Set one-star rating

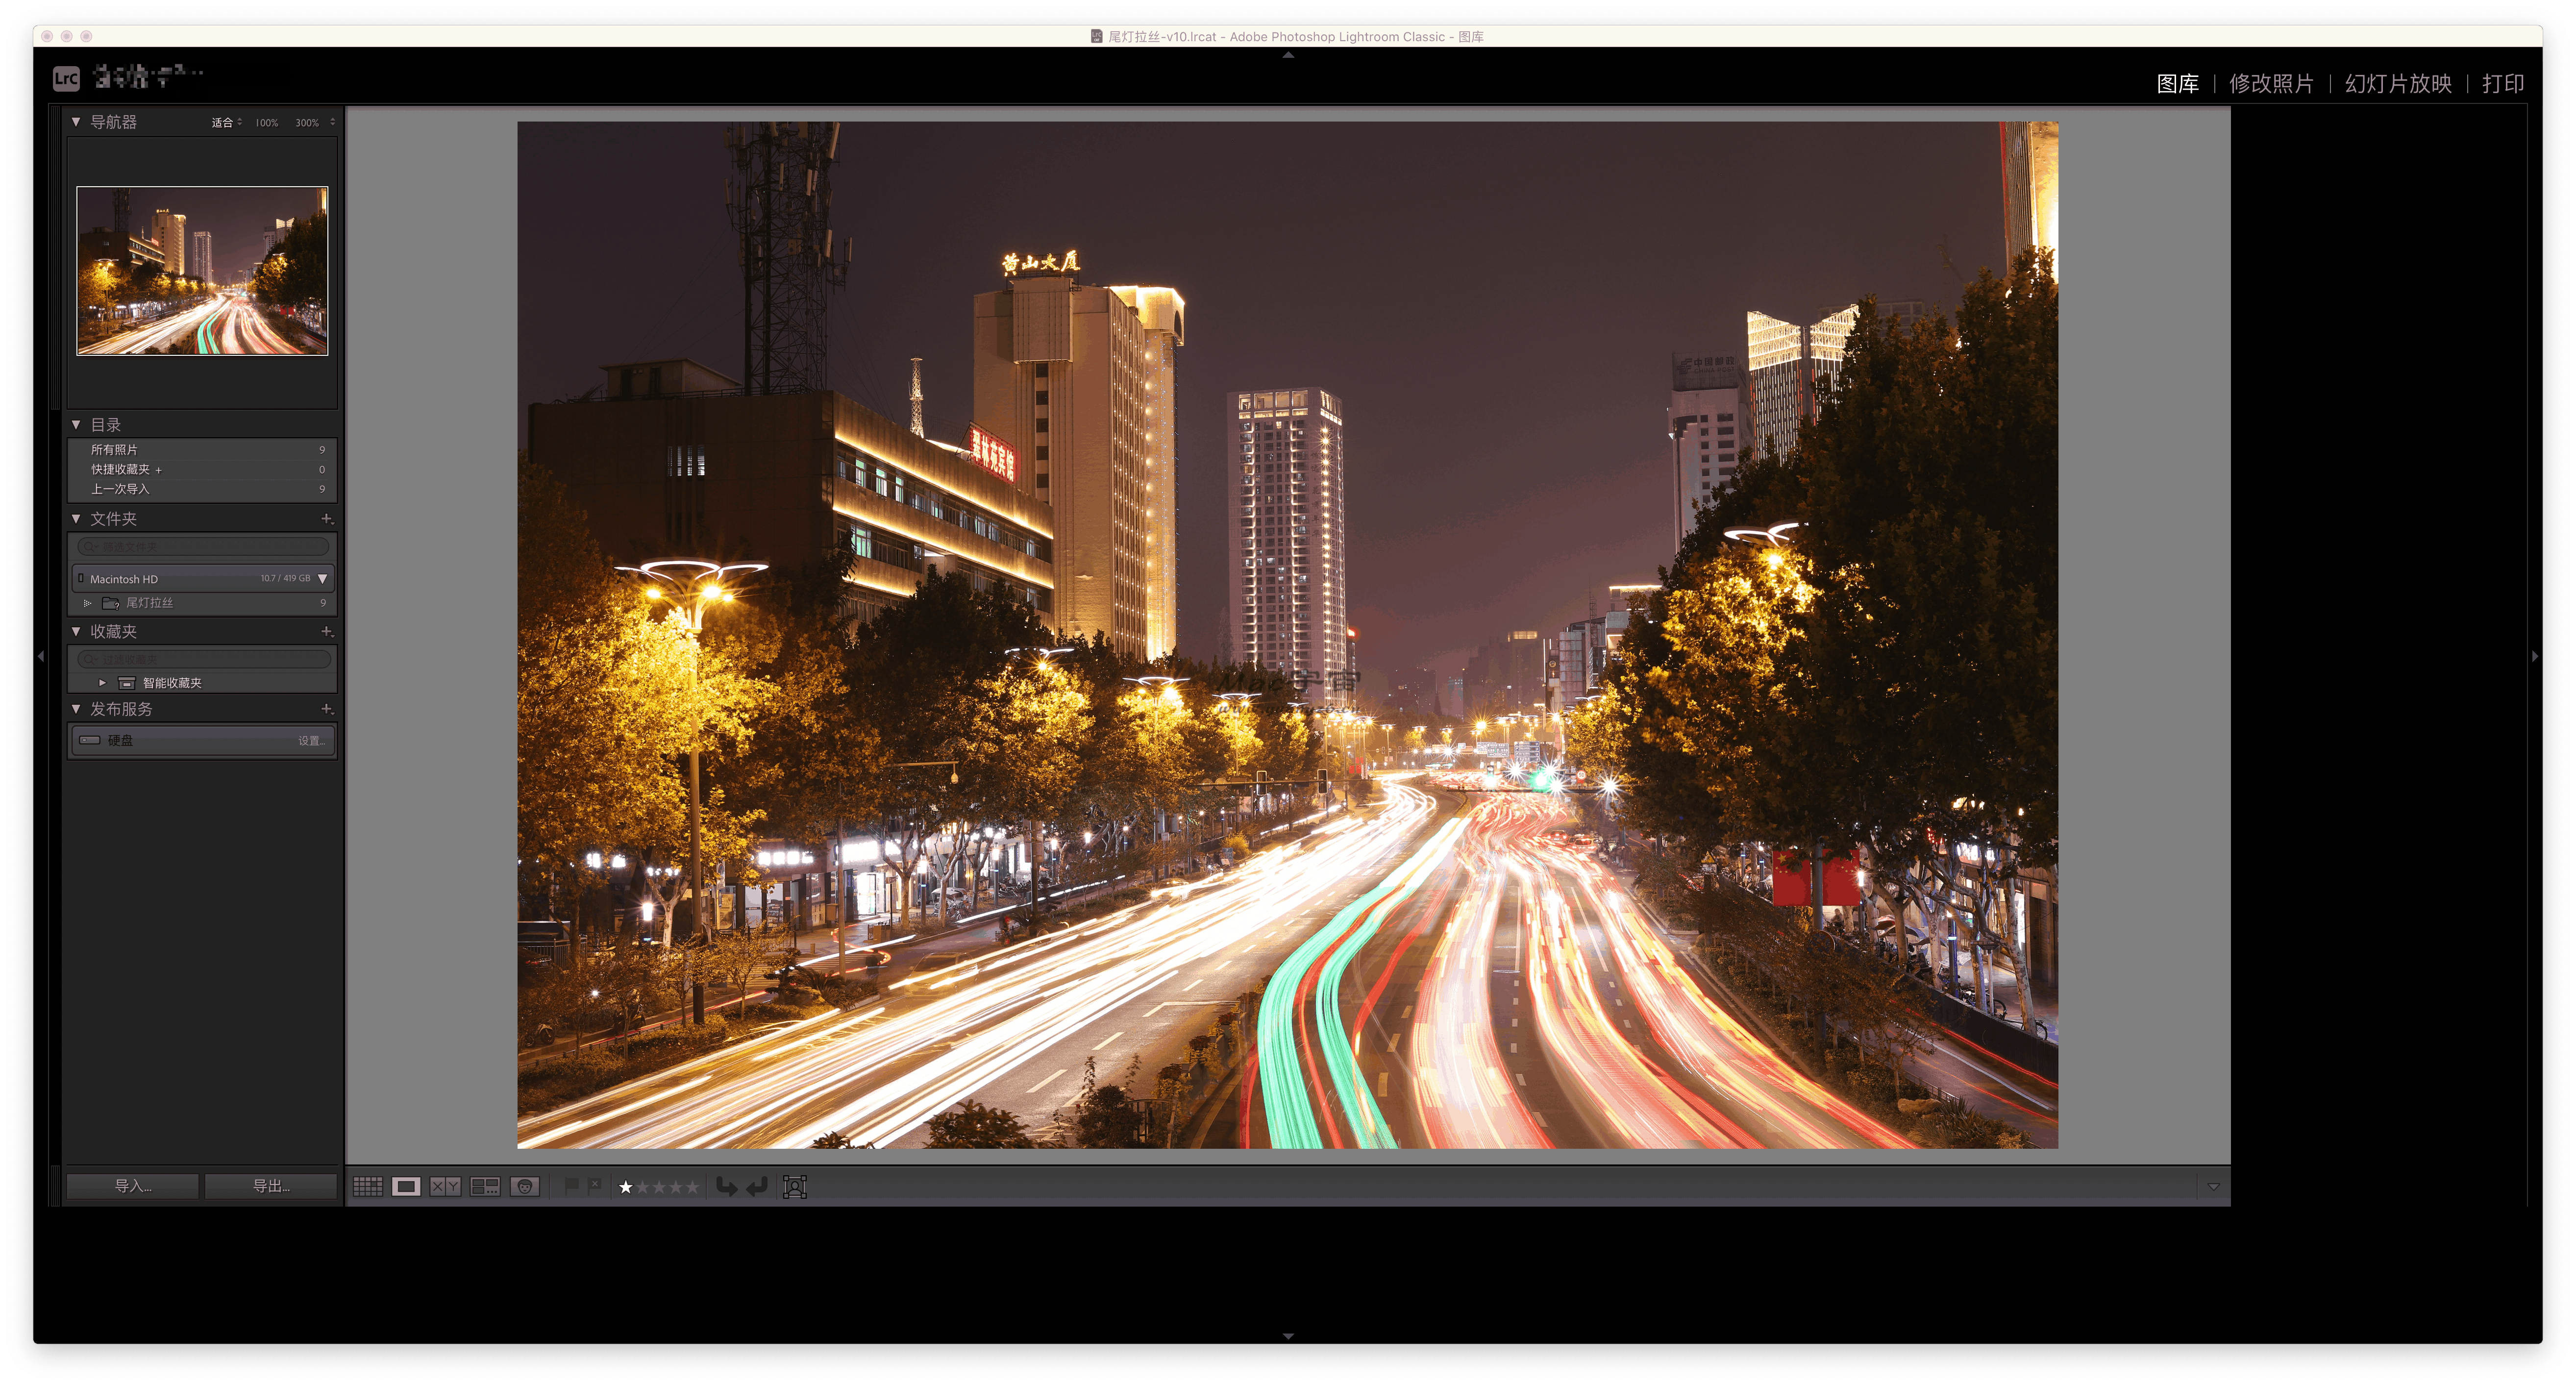626,1187
